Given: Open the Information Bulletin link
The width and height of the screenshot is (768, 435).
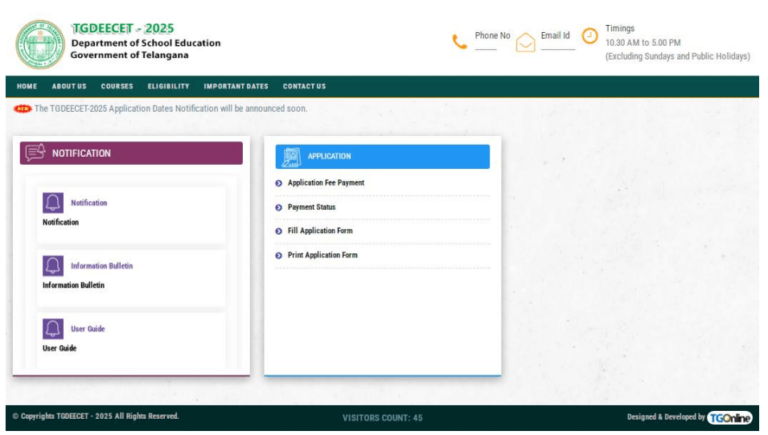Looking at the screenshot, I should coord(102,266).
